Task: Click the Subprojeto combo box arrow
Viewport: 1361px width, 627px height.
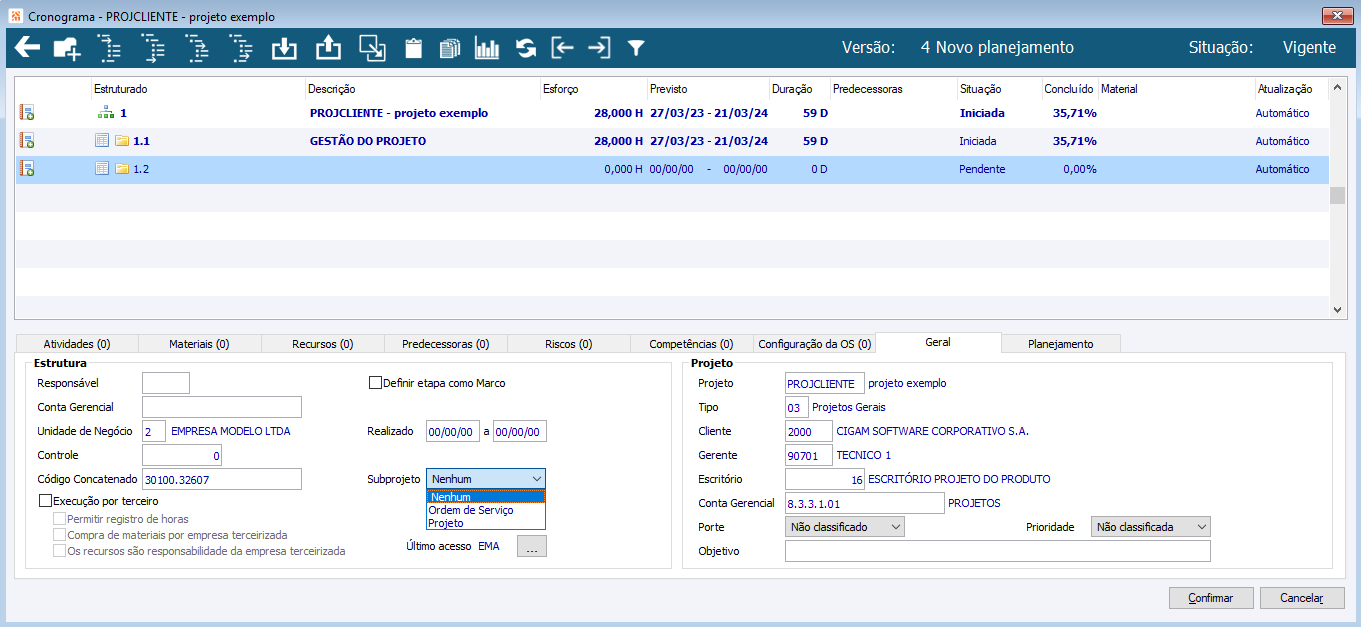Action: click(x=537, y=479)
